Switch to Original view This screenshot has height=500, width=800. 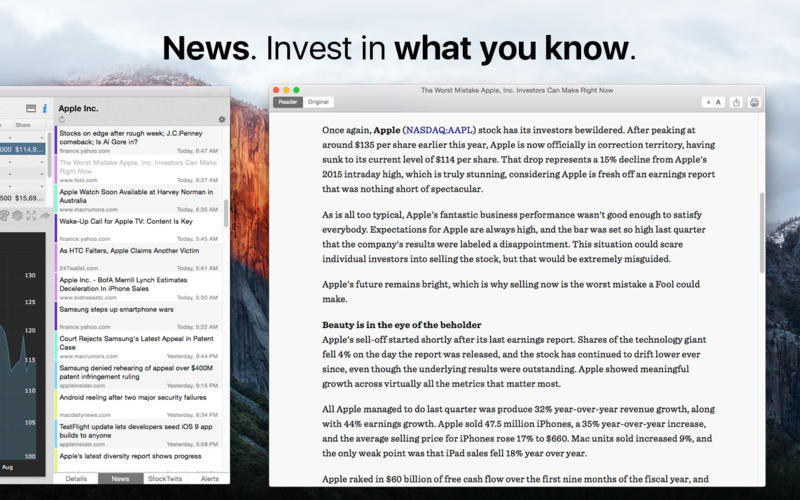318,102
